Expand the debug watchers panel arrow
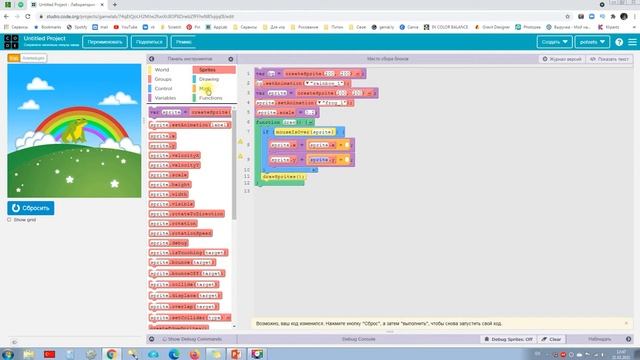This screenshot has height=360, width=640. [x=629, y=339]
